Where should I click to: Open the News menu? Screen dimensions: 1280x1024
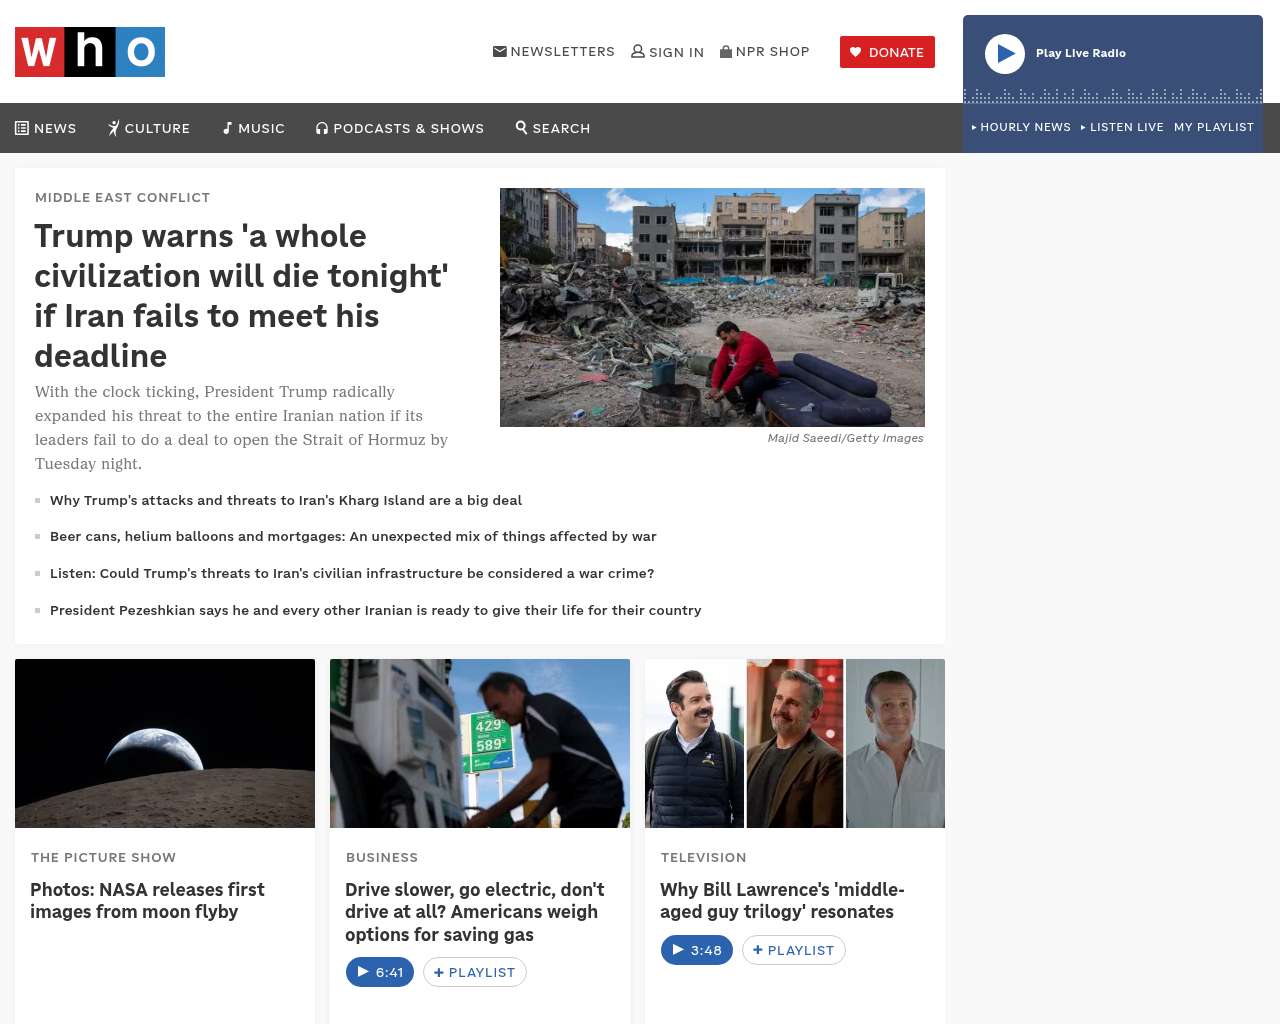click(46, 128)
